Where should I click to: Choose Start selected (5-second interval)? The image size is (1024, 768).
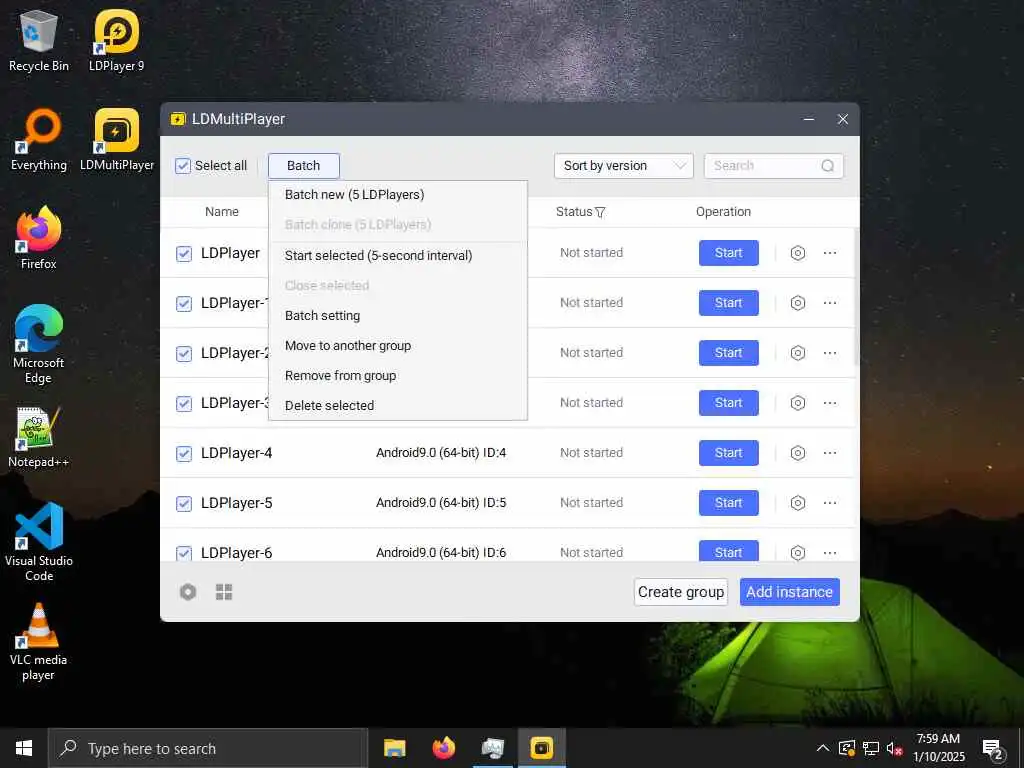tap(398, 255)
